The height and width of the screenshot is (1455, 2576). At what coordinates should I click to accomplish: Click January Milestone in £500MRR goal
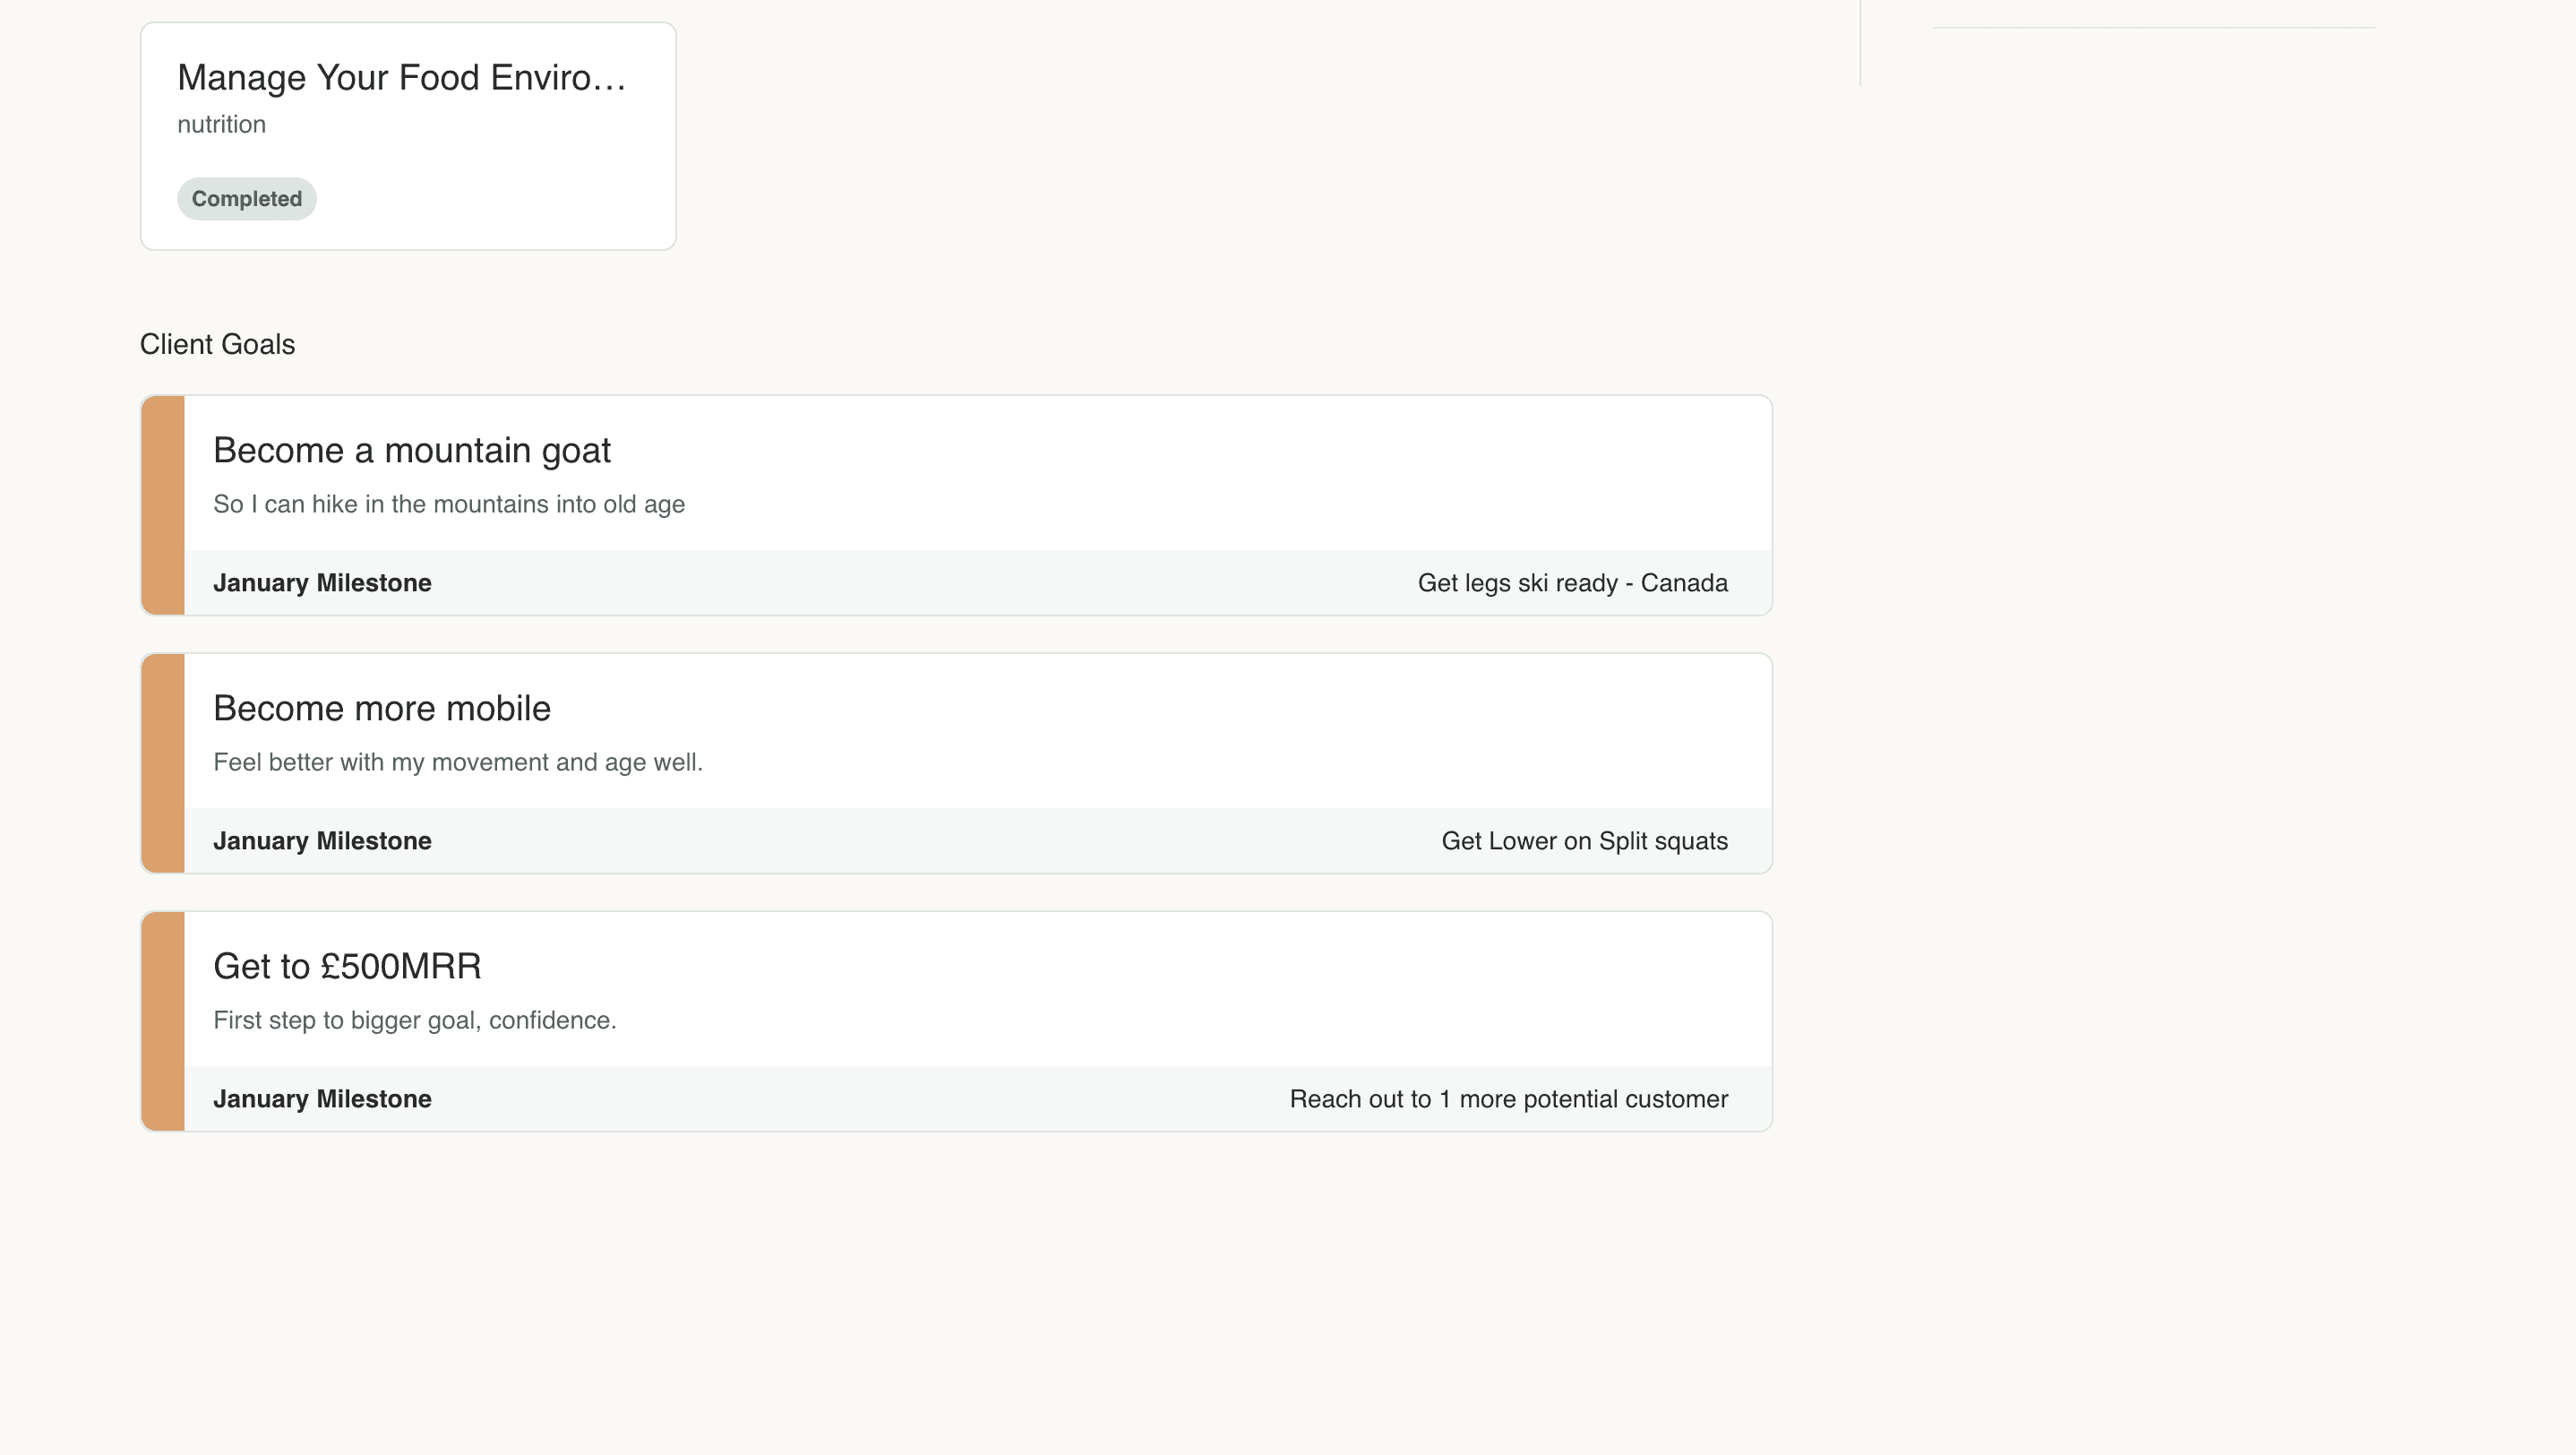pyautogui.click(x=322, y=1099)
